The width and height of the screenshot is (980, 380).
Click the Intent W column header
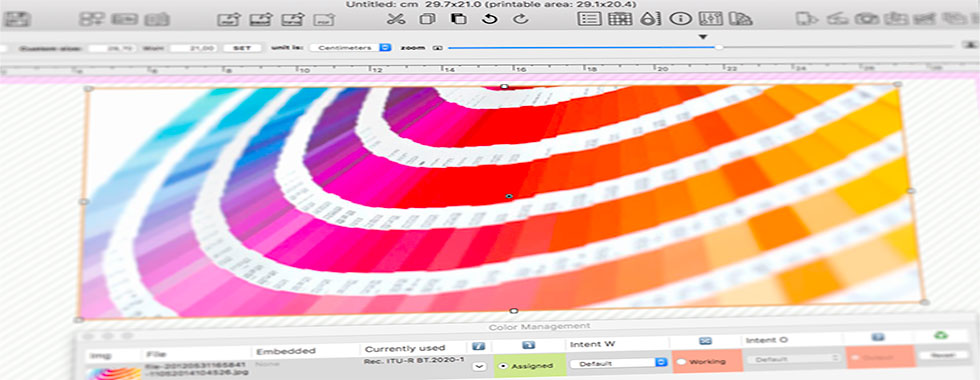pos(592,344)
